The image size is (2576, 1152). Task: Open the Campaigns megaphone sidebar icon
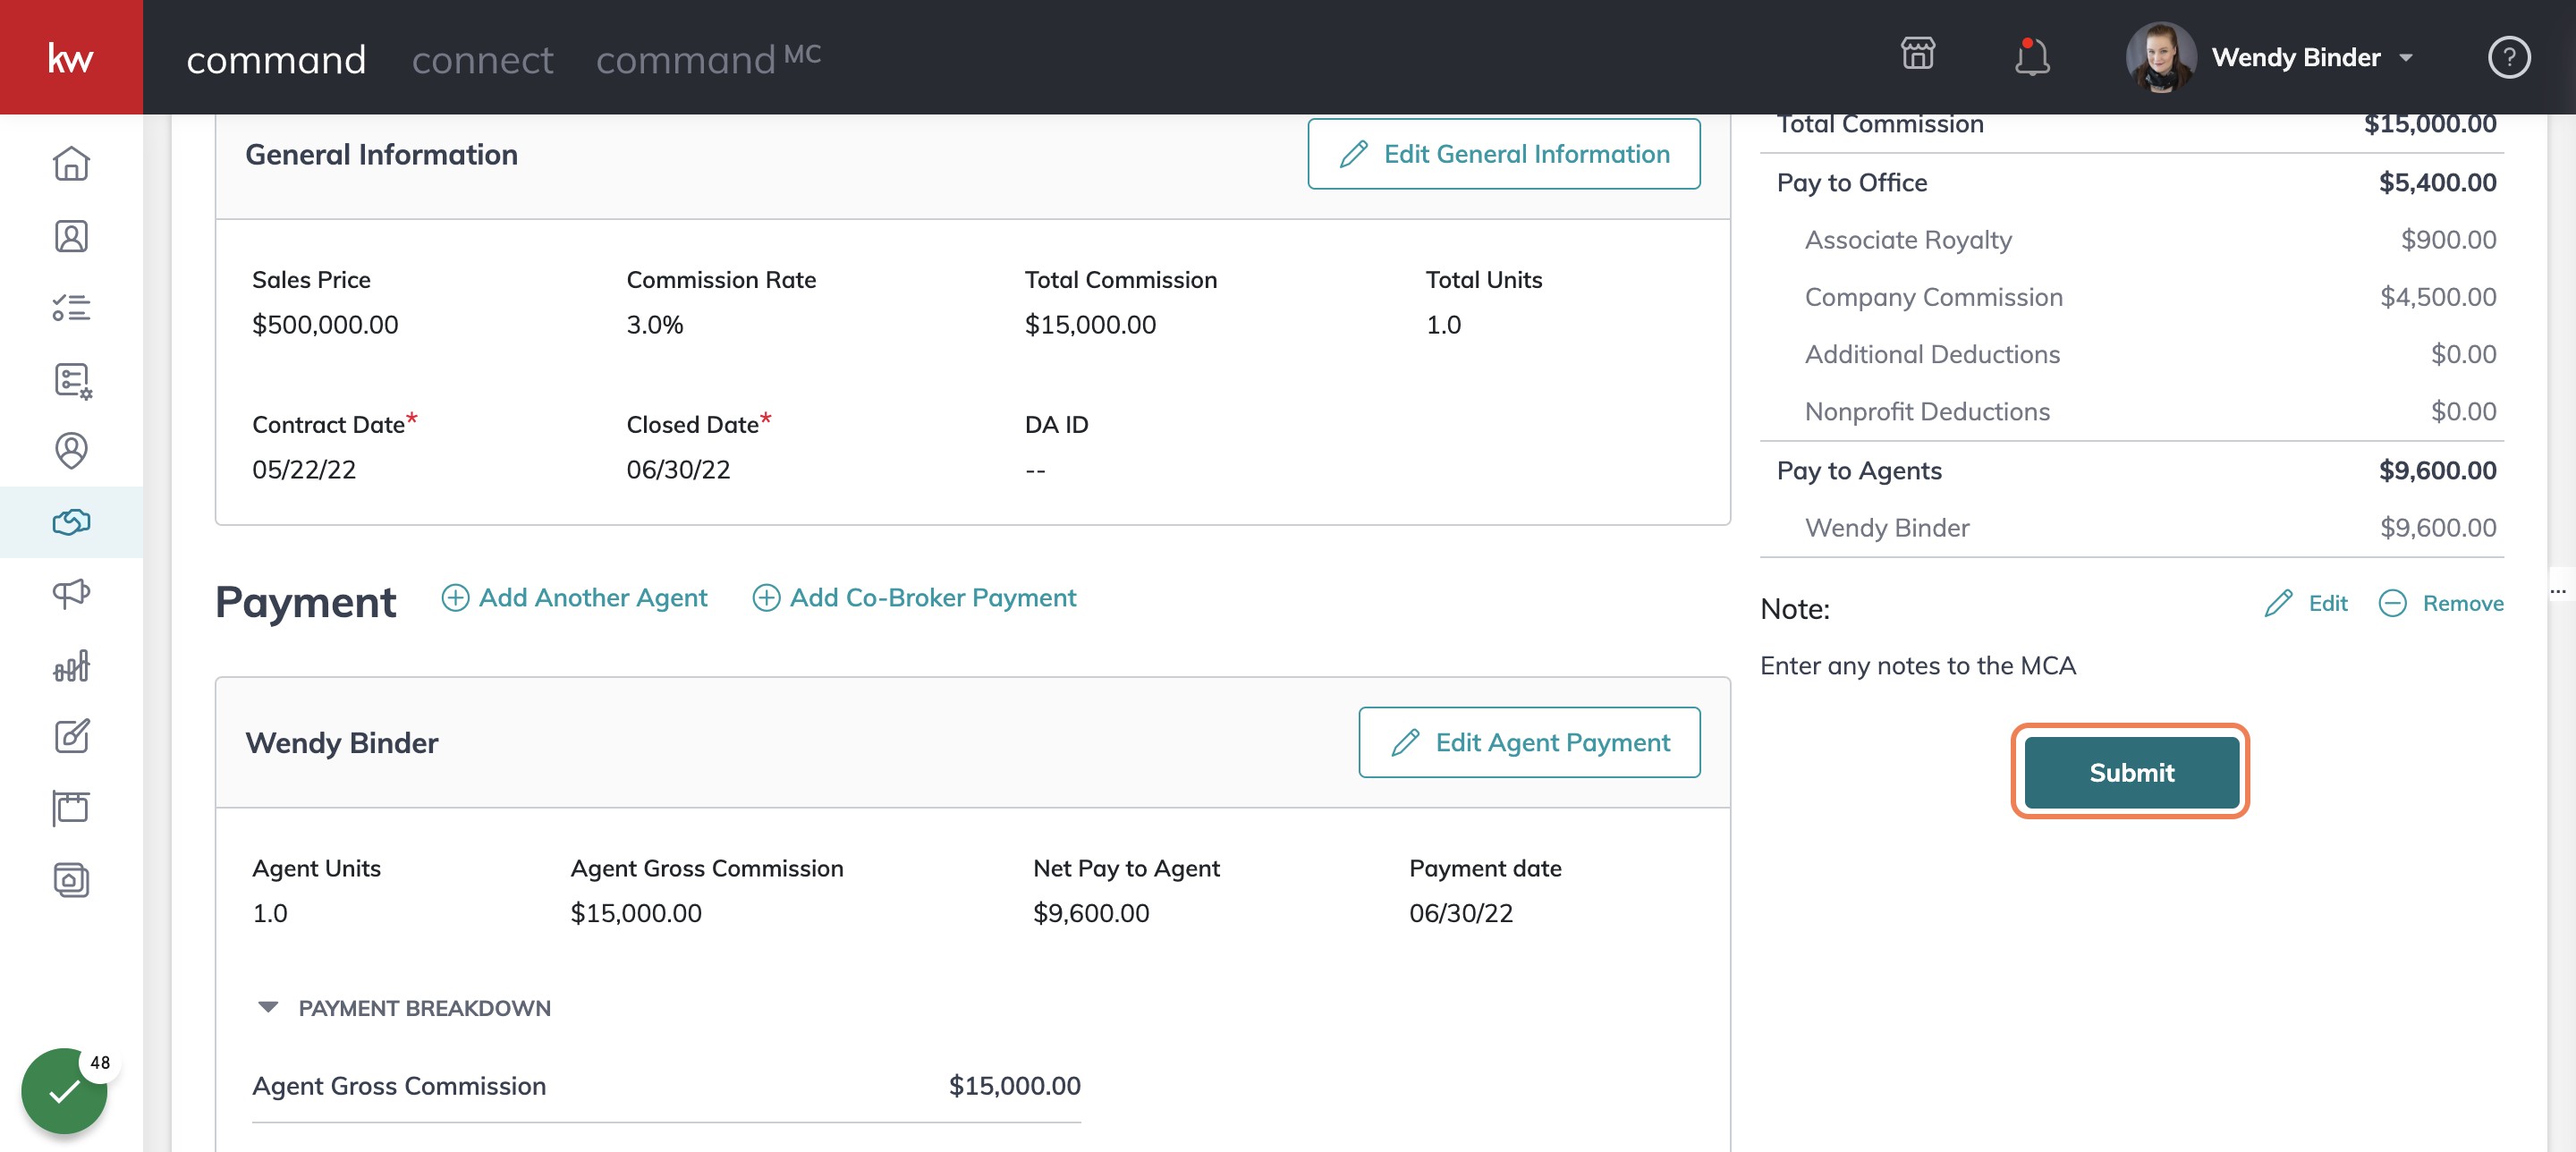click(x=71, y=594)
